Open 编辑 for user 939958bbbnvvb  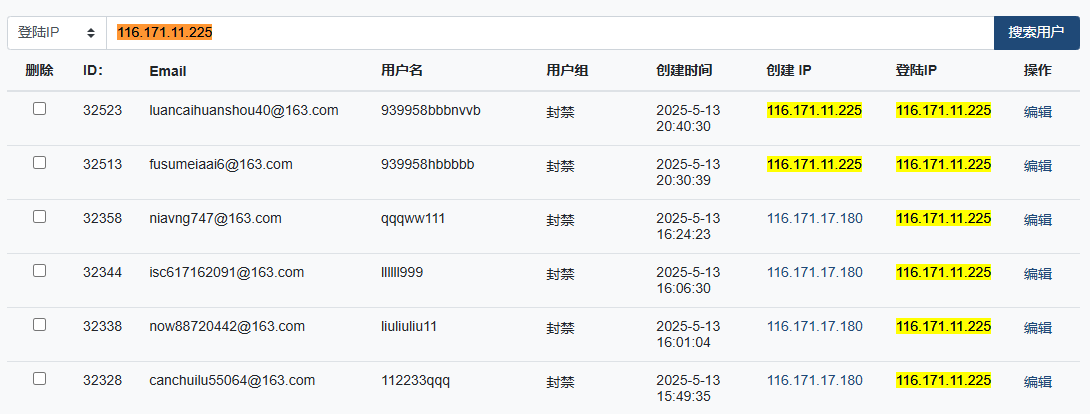tap(1037, 112)
